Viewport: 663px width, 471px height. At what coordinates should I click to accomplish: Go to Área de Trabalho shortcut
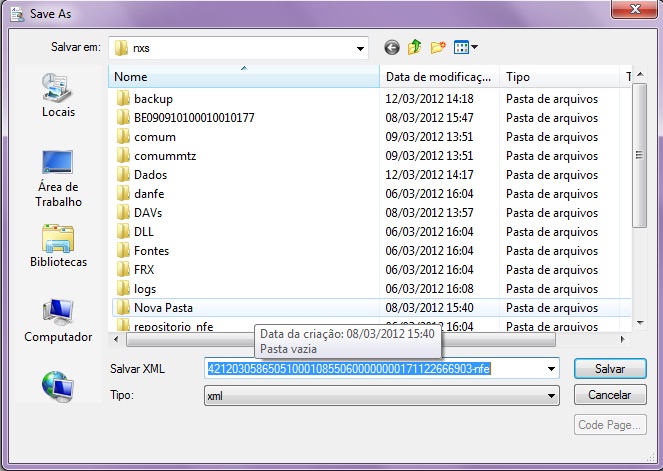58,178
